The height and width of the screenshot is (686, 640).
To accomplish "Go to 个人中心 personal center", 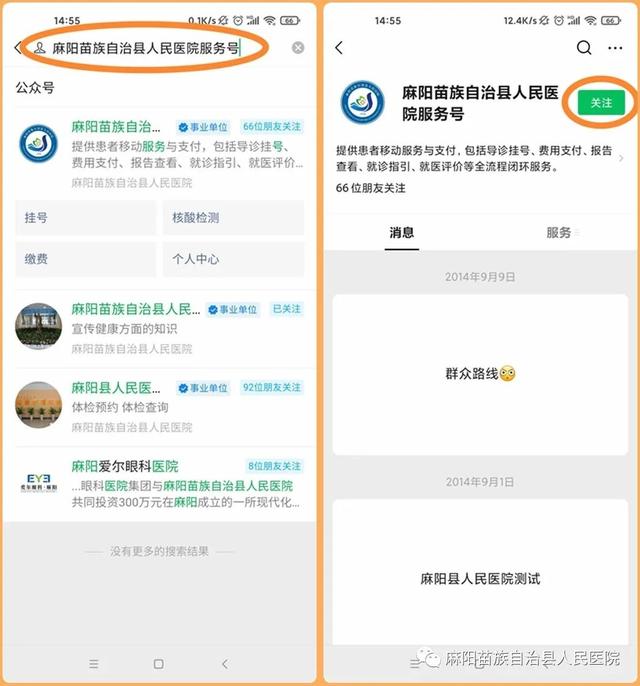I will [x=233, y=259].
